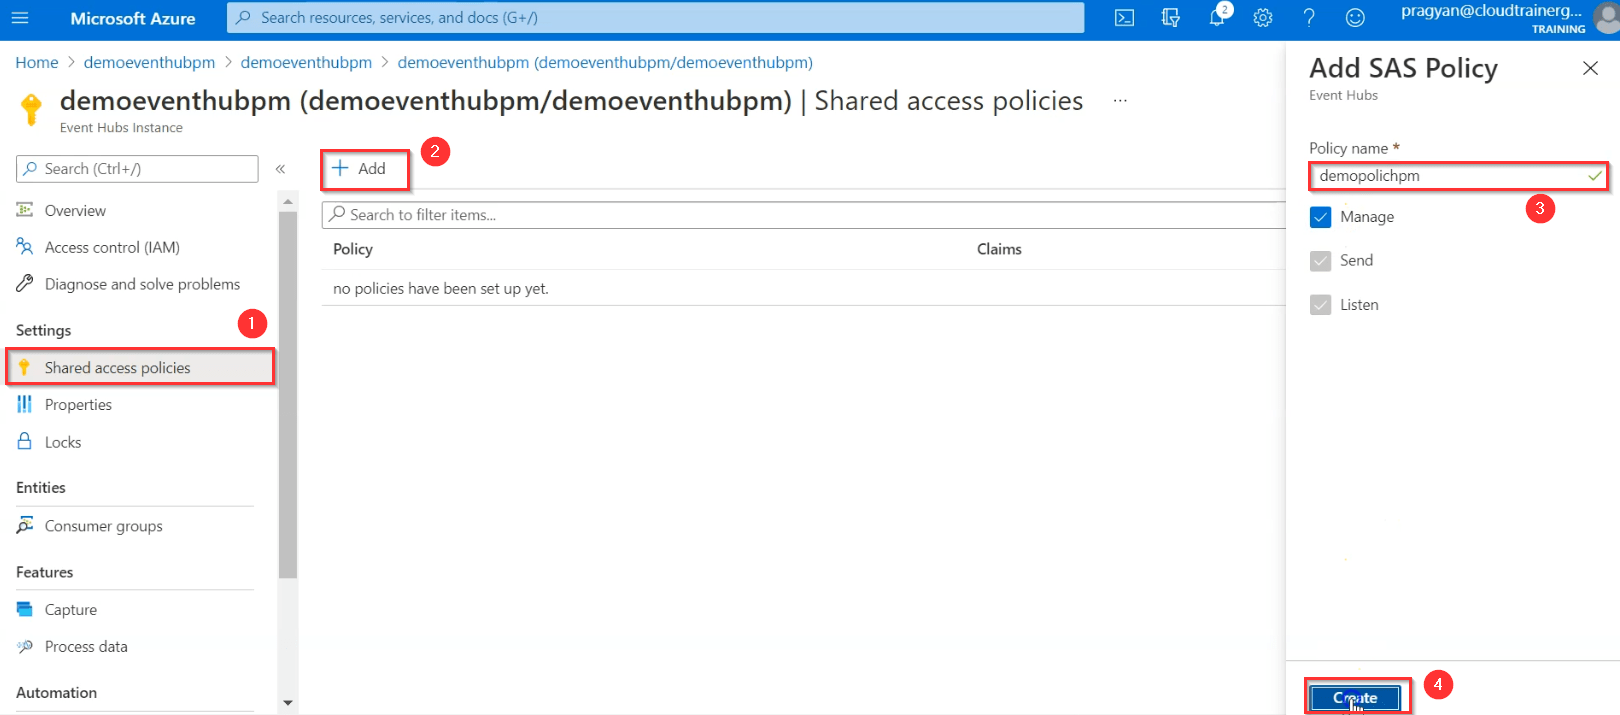Screen dimensions: 1620x715
Task: Open the notifications bell
Action: 1217,18
